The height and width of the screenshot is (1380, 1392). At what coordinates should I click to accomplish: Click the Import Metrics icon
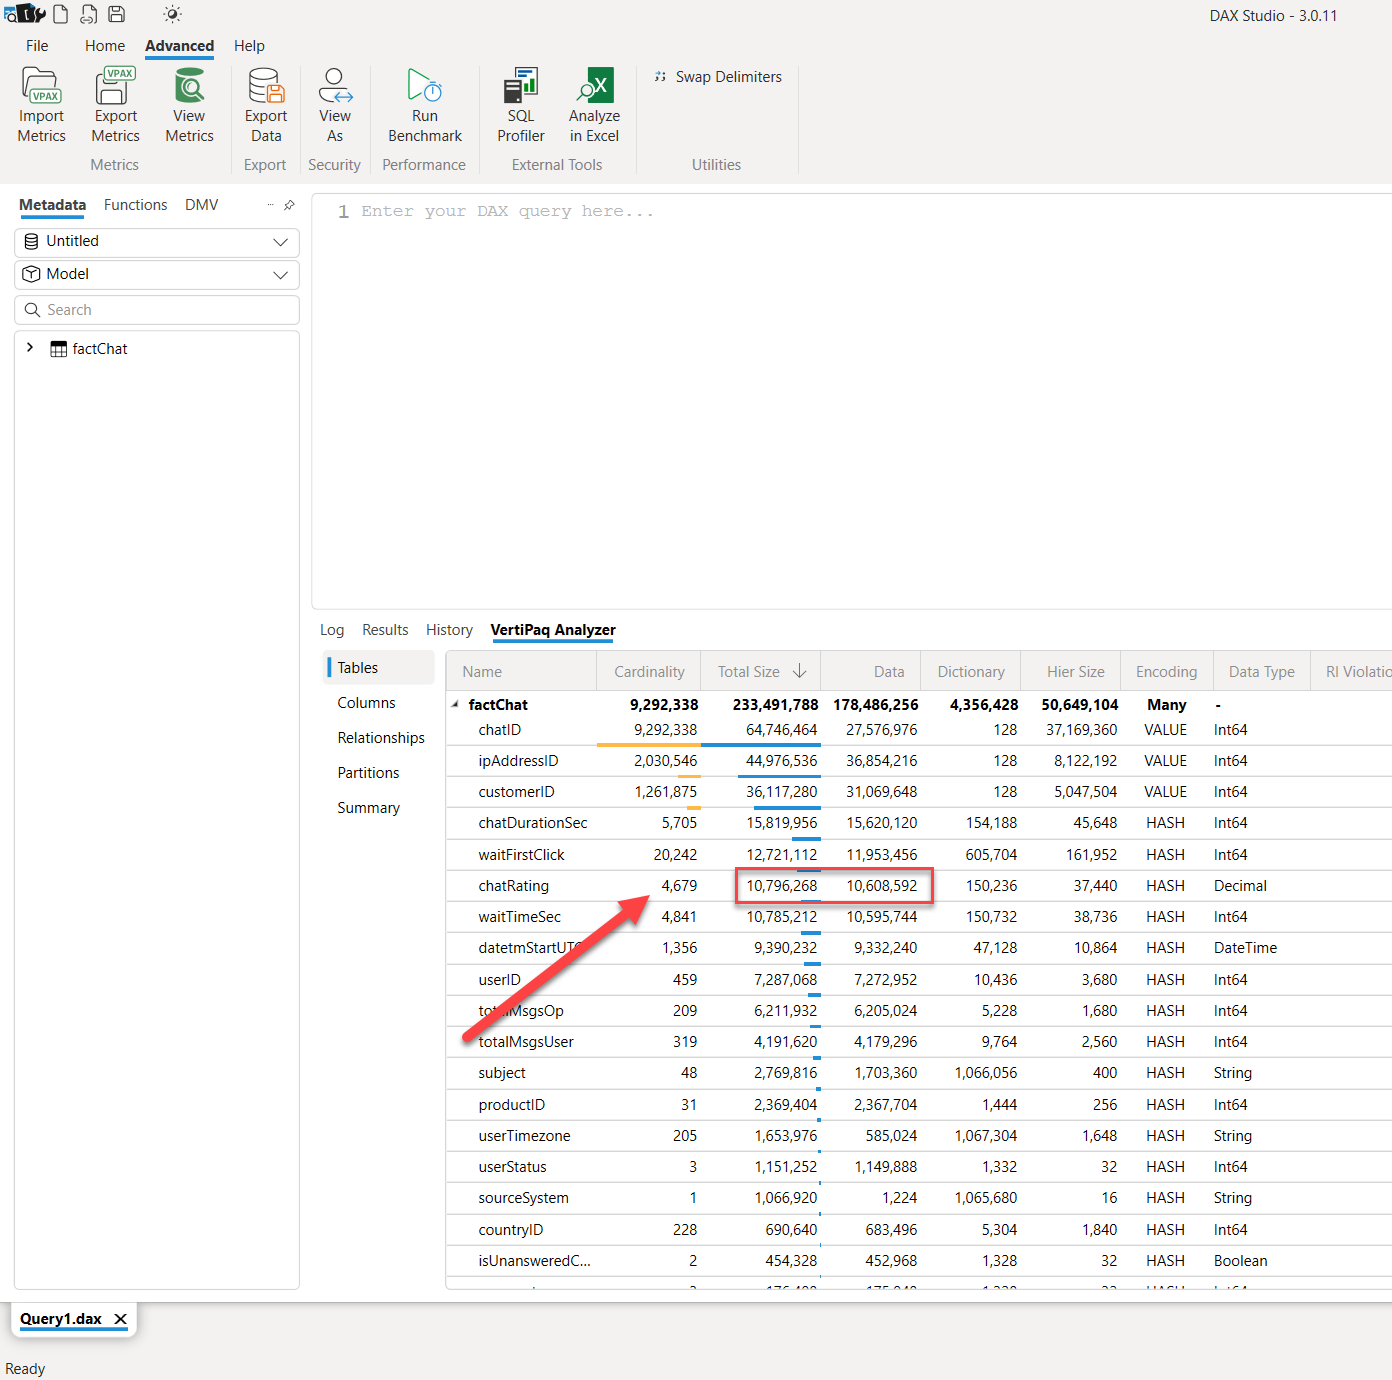(x=41, y=100)
